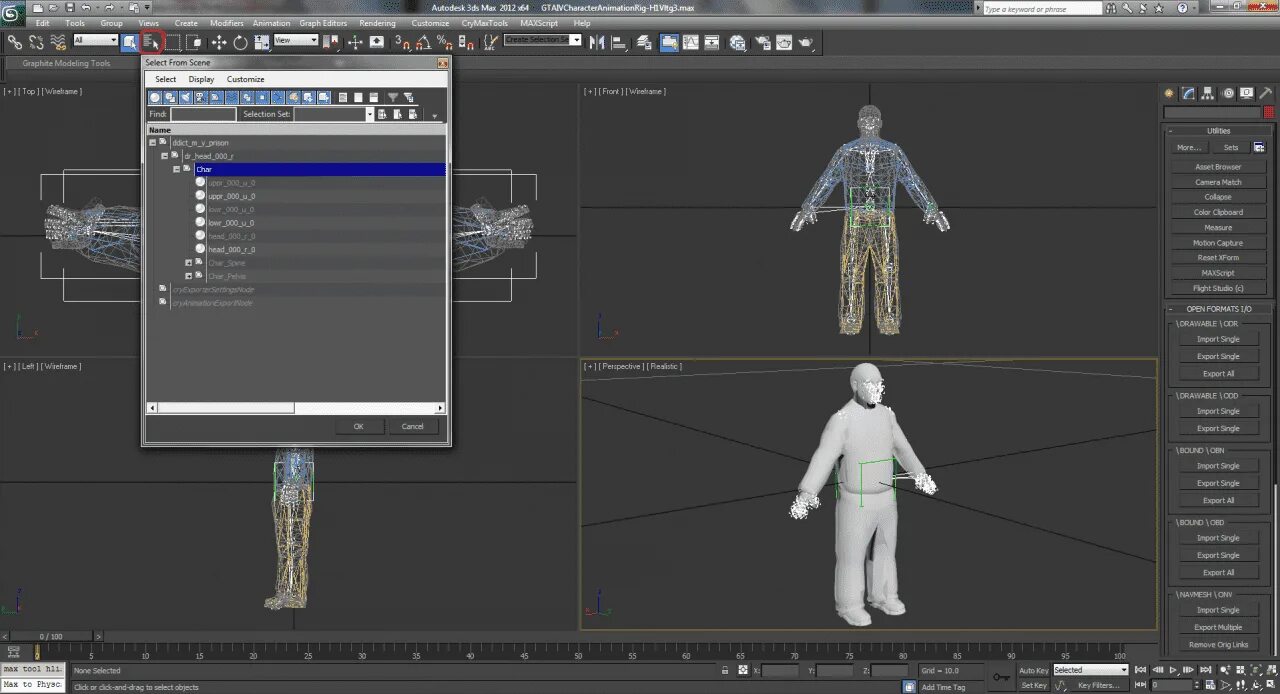Open the Selection Set dropdown in dialog

[x=370, y=114]
